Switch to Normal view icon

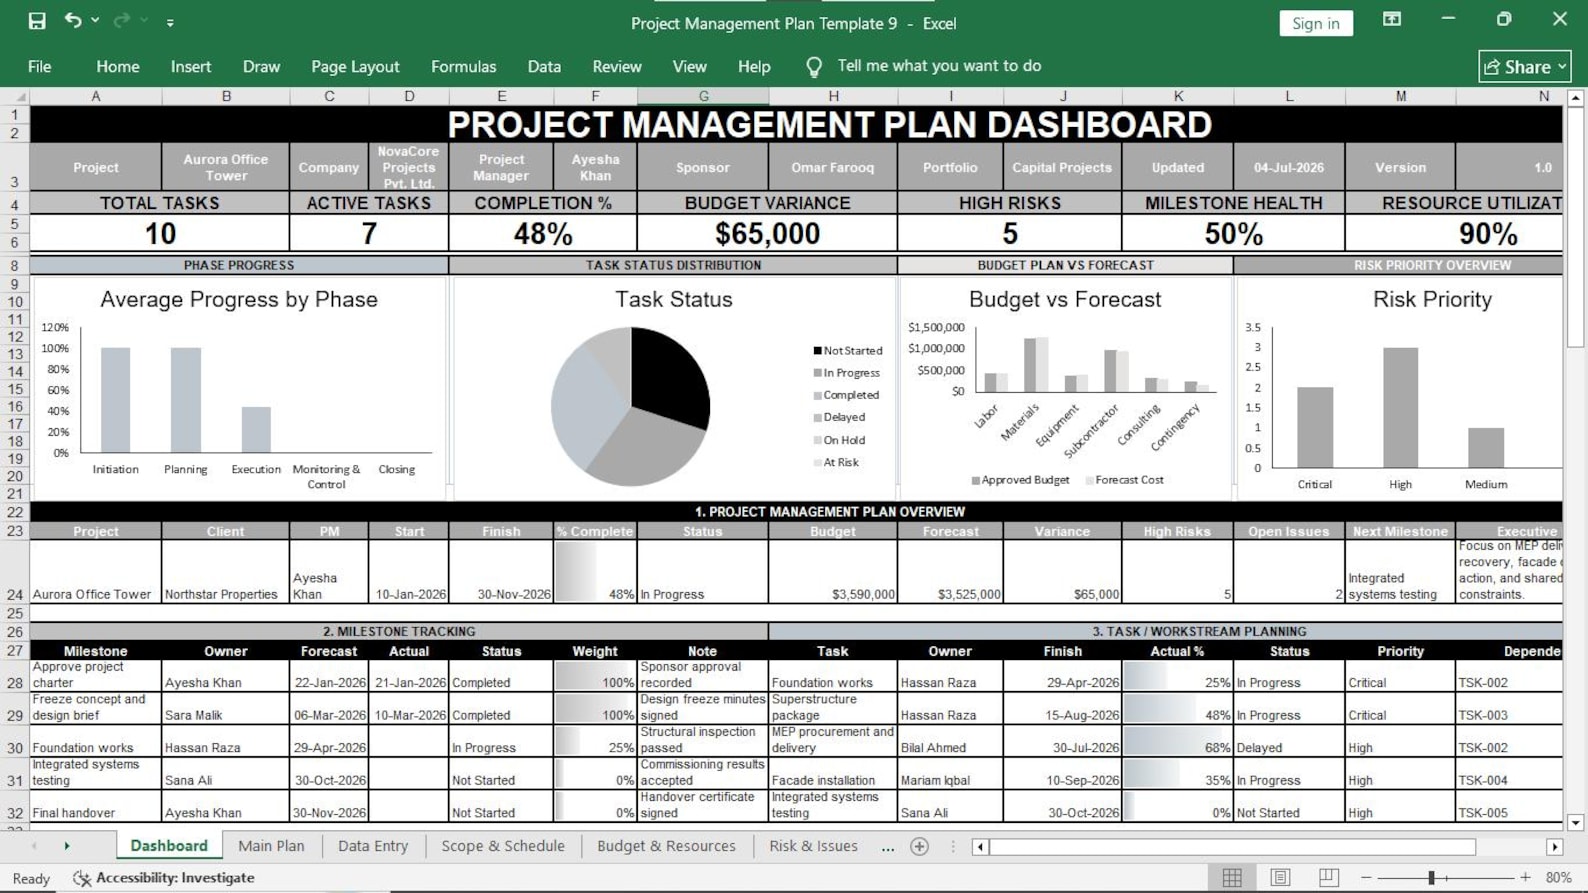[1232, 878]
